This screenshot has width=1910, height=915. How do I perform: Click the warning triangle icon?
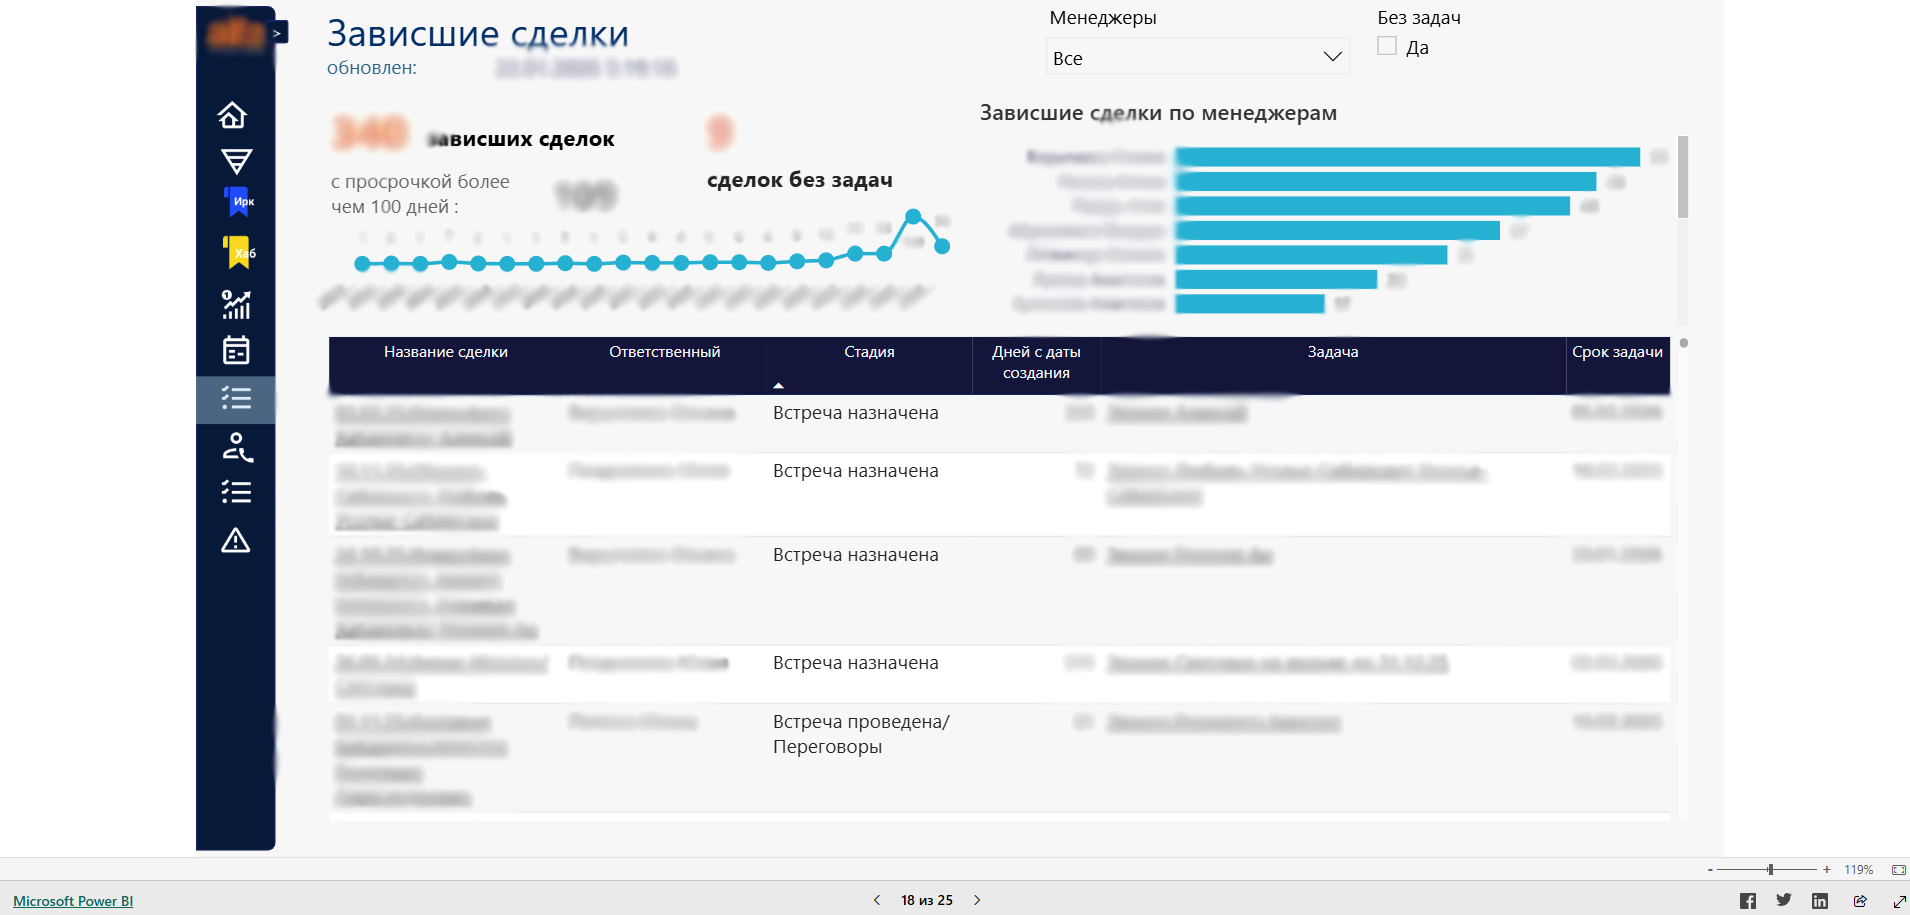(235, 541)
